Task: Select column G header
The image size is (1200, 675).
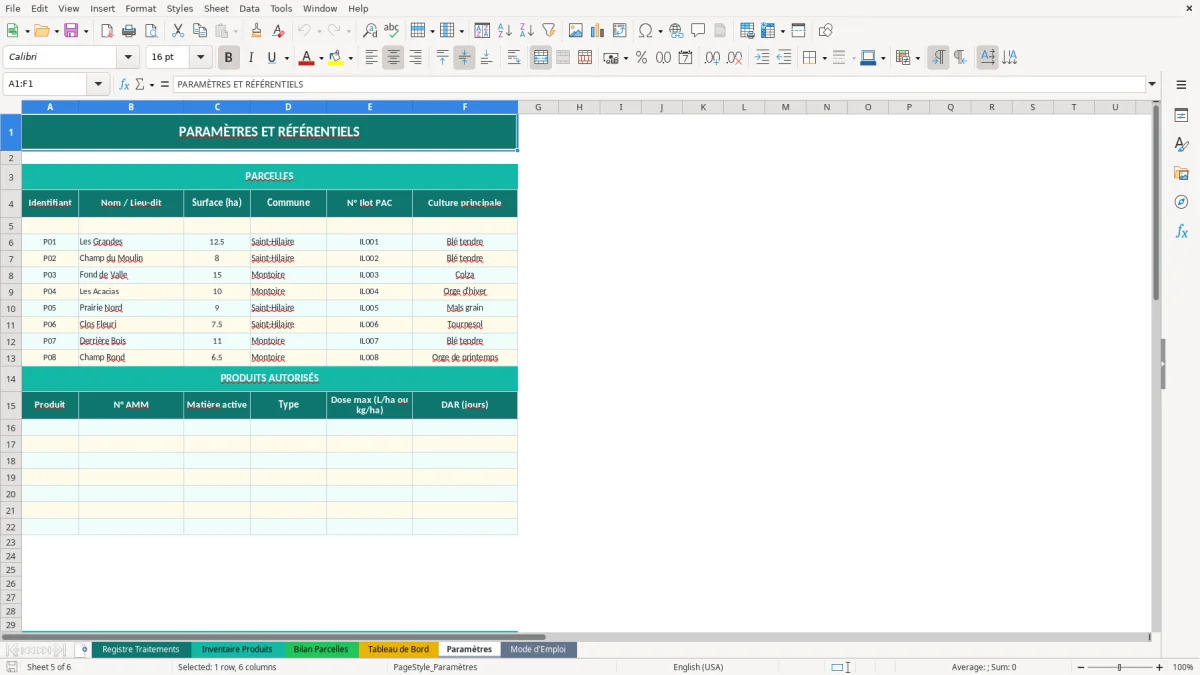Action: pyautogui.click(x=538, y=107)
